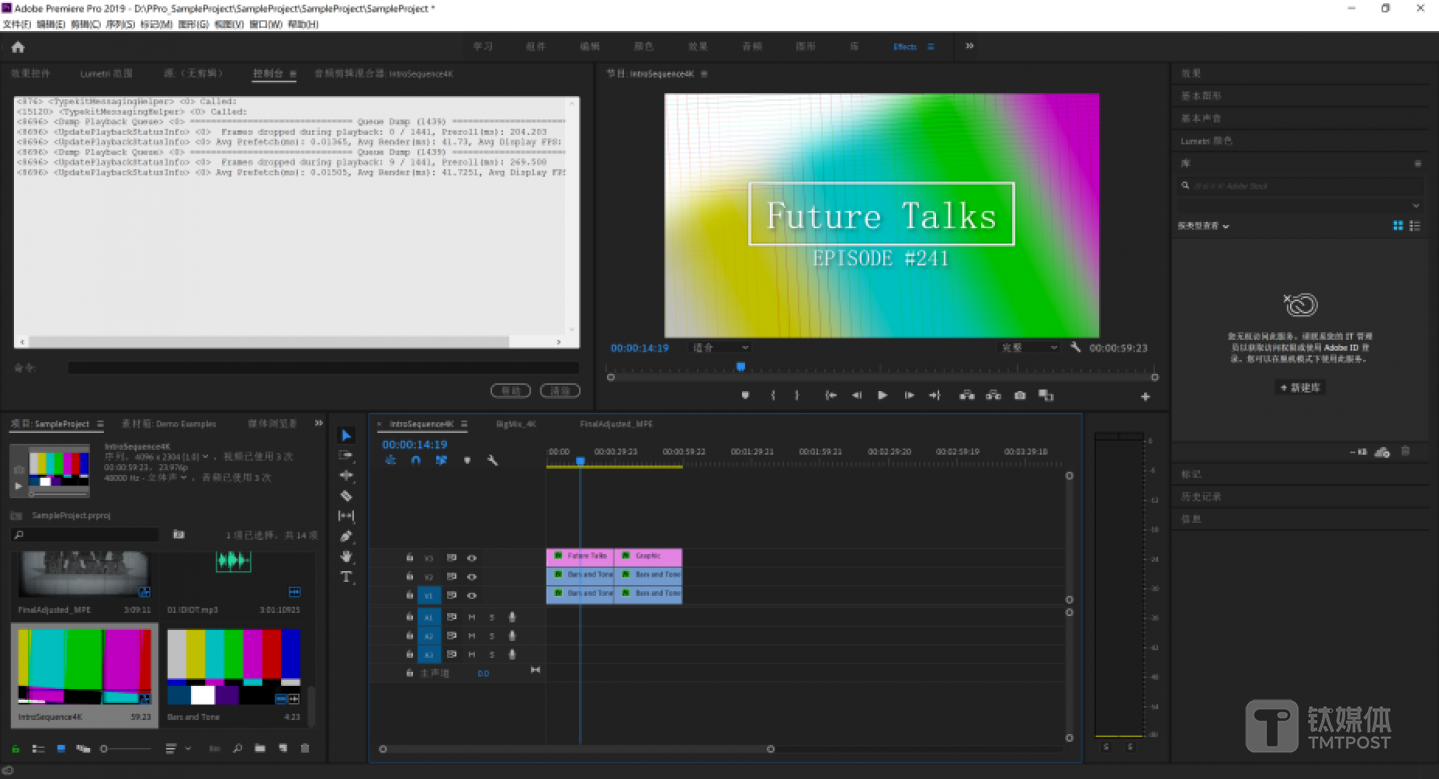Switch to FinalAdjusted_MPE sequence tab
Screen dimensions: 1439x779
(616, 424)
